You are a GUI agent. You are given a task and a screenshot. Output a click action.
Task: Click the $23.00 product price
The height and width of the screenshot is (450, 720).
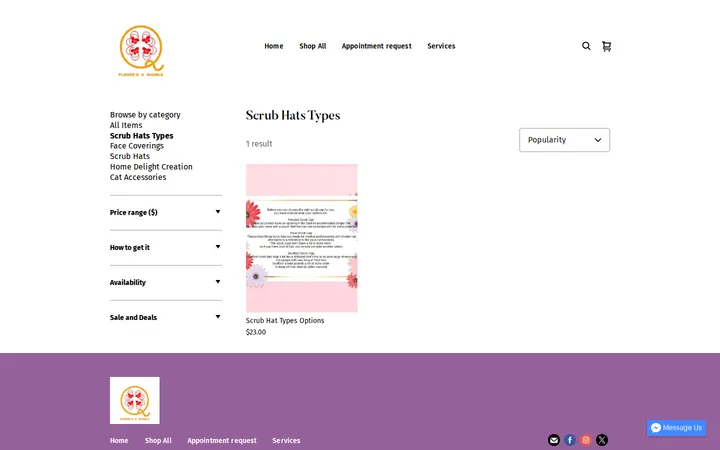tap(256, 332)
